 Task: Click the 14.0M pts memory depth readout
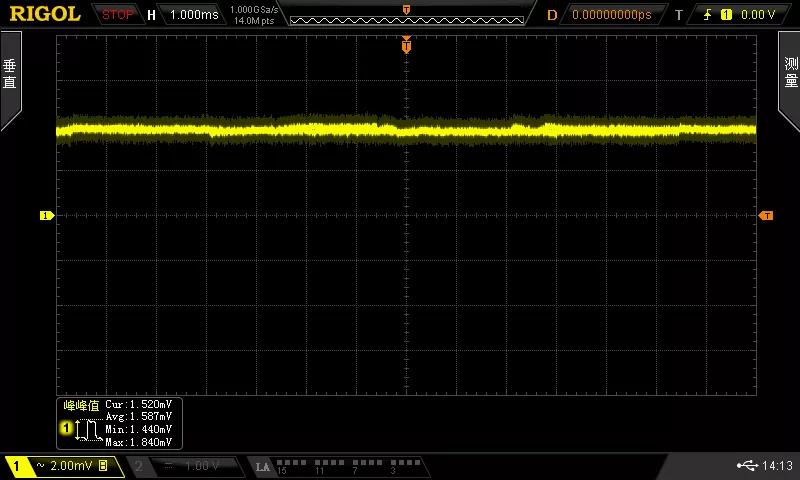coord(254,21)
